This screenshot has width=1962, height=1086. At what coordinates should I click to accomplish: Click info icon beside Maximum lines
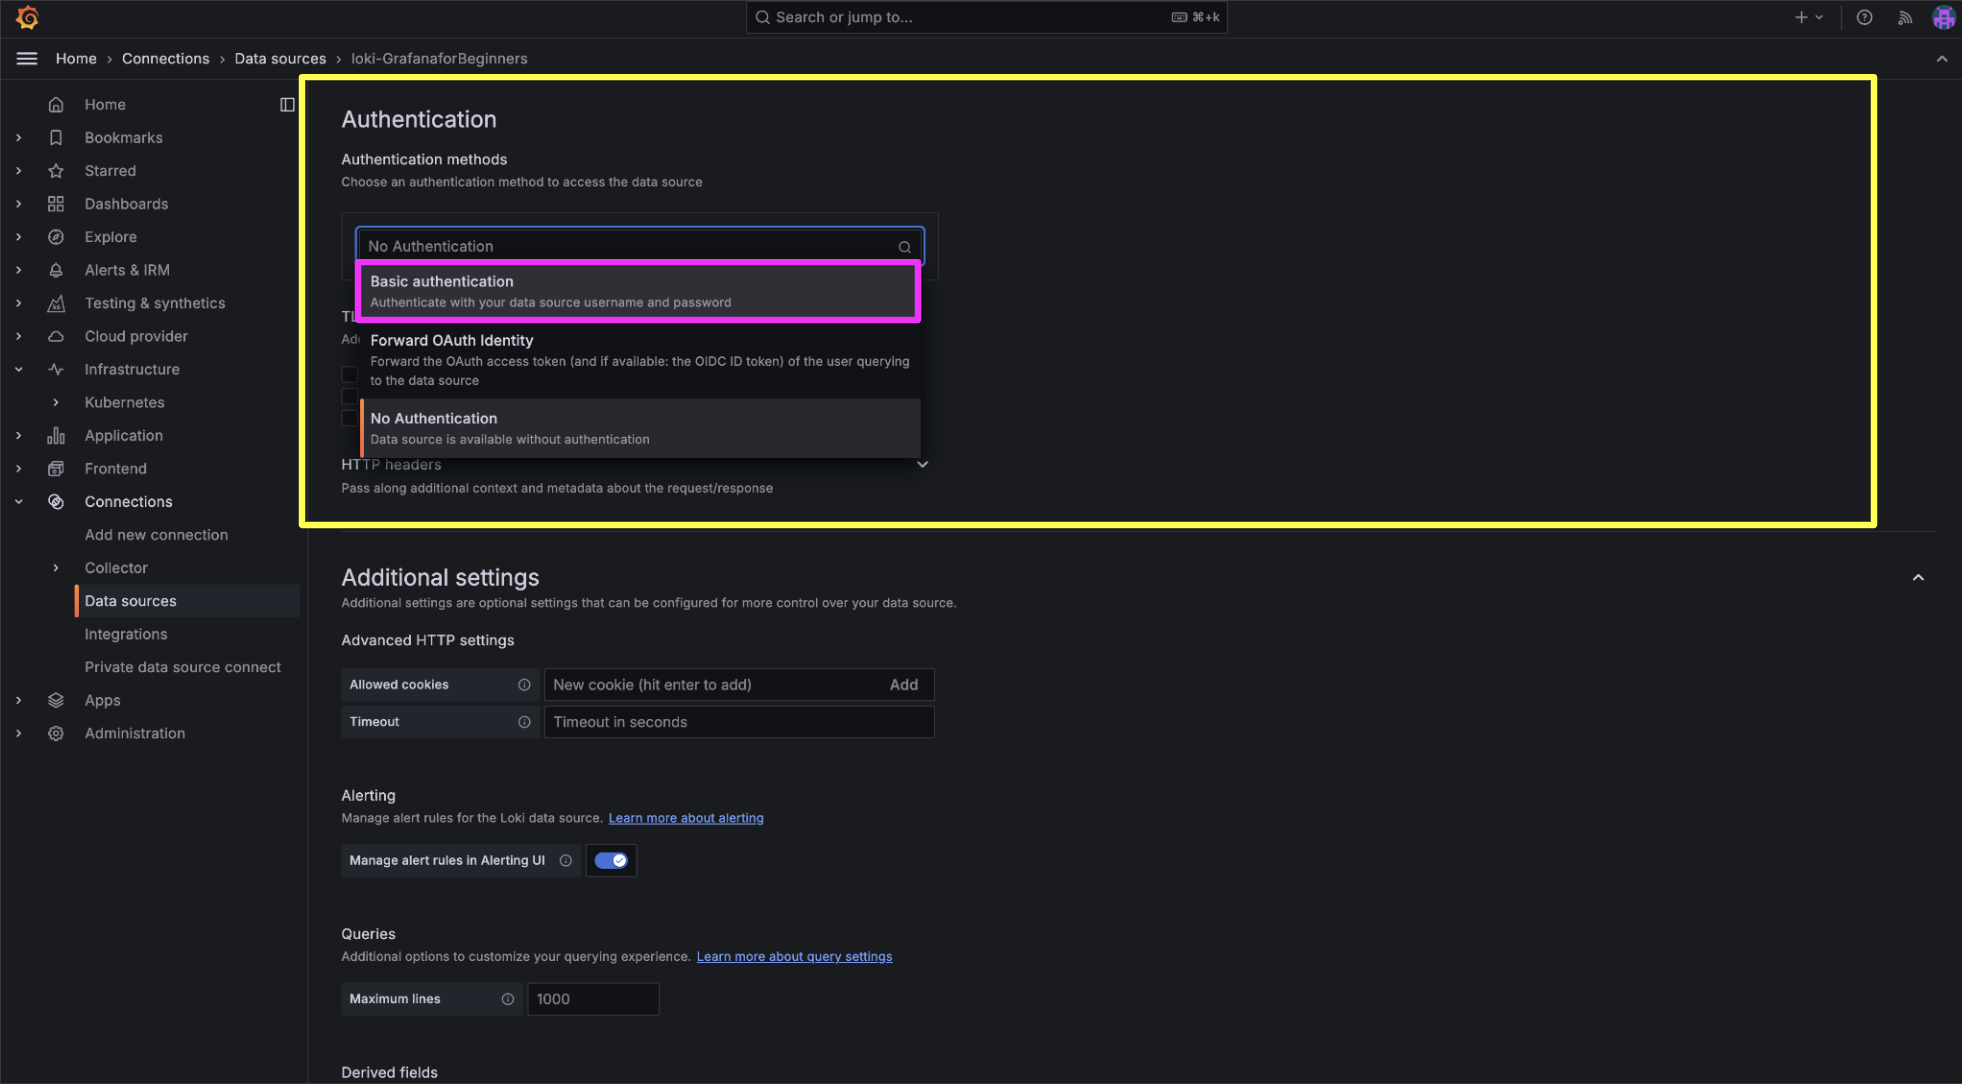508,999
